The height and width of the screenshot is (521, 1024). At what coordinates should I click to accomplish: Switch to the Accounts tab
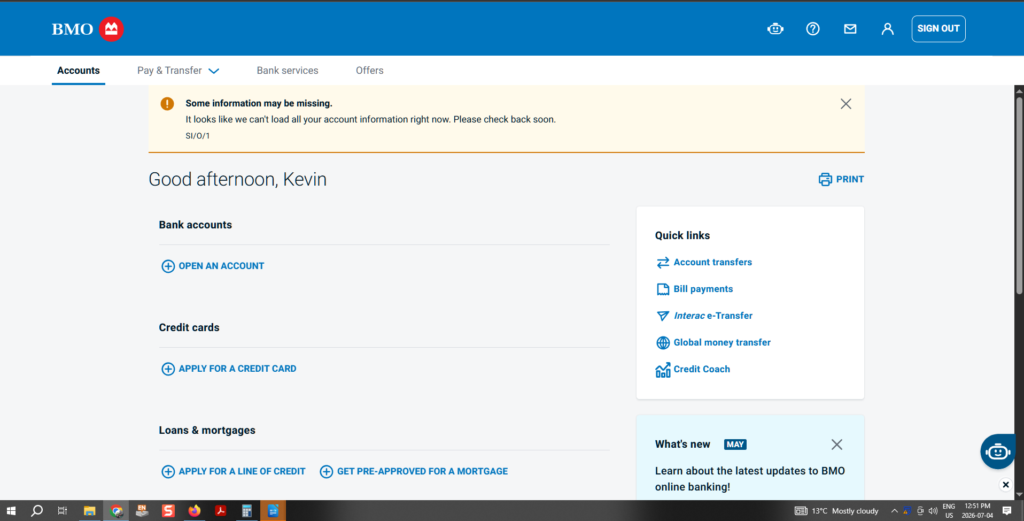[x=78, y=71]
